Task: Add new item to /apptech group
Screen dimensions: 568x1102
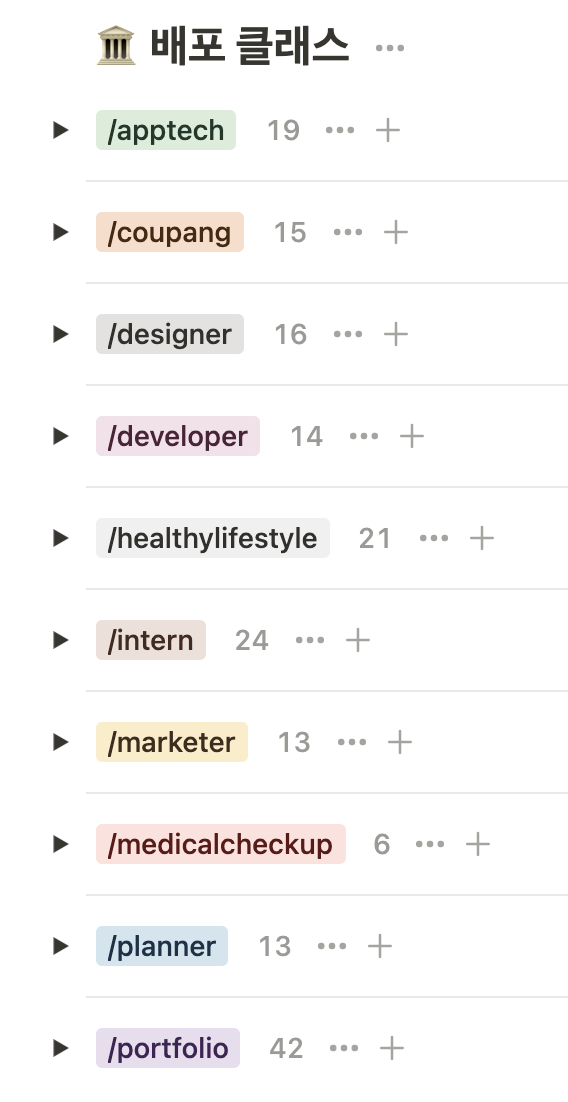Action: (x=388, y=130)
